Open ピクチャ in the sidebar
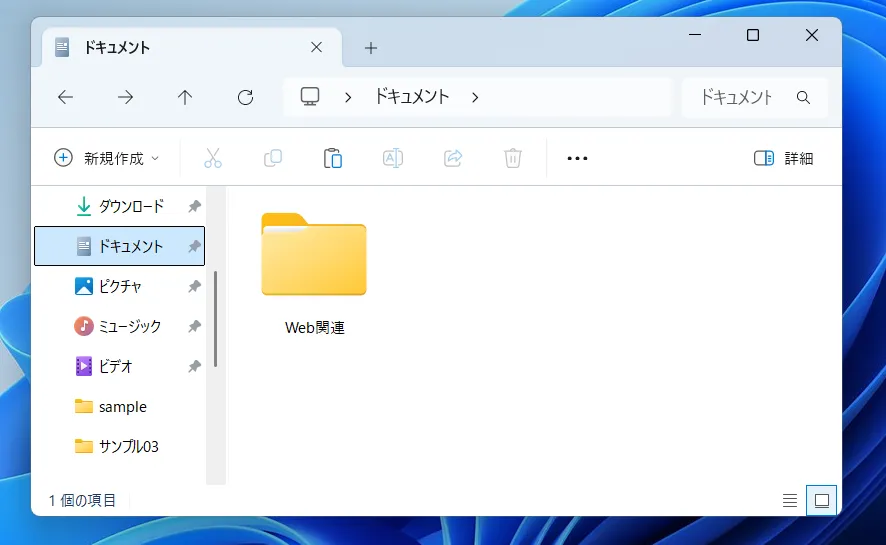 (x=119, y=286)
